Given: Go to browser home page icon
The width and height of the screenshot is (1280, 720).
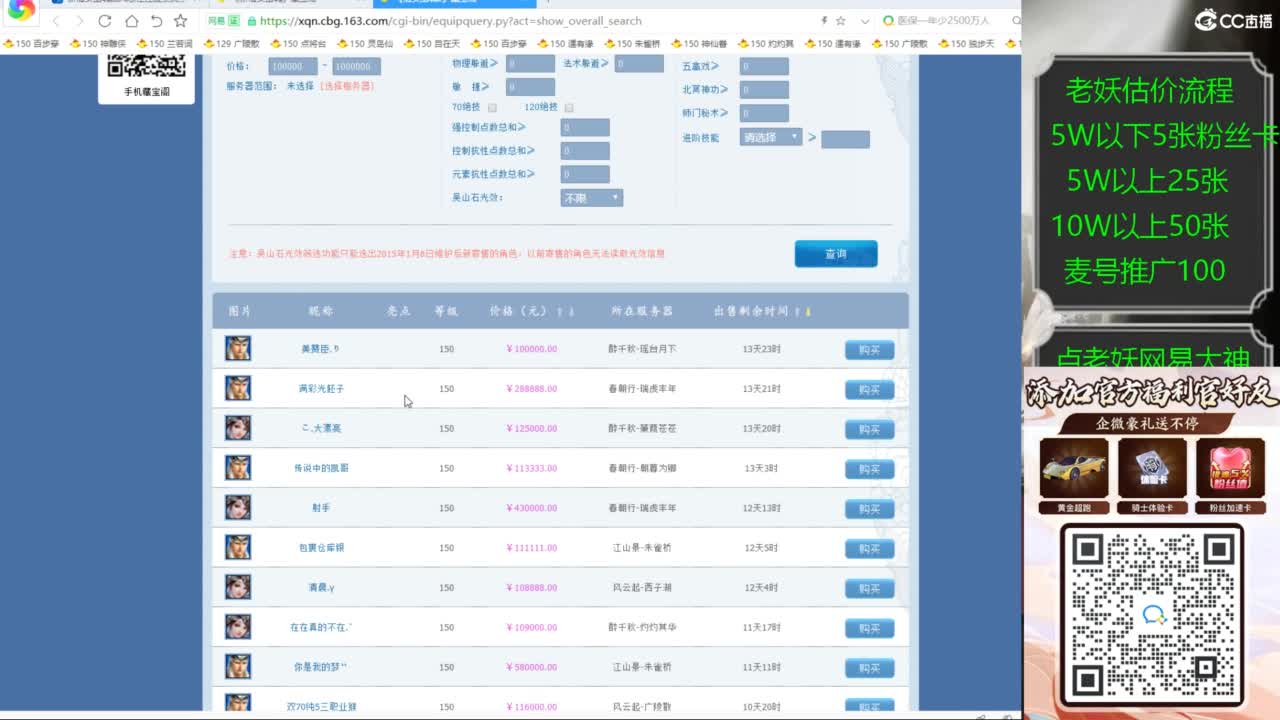Looking at the screenshot, I should click(x=131, y=21).
